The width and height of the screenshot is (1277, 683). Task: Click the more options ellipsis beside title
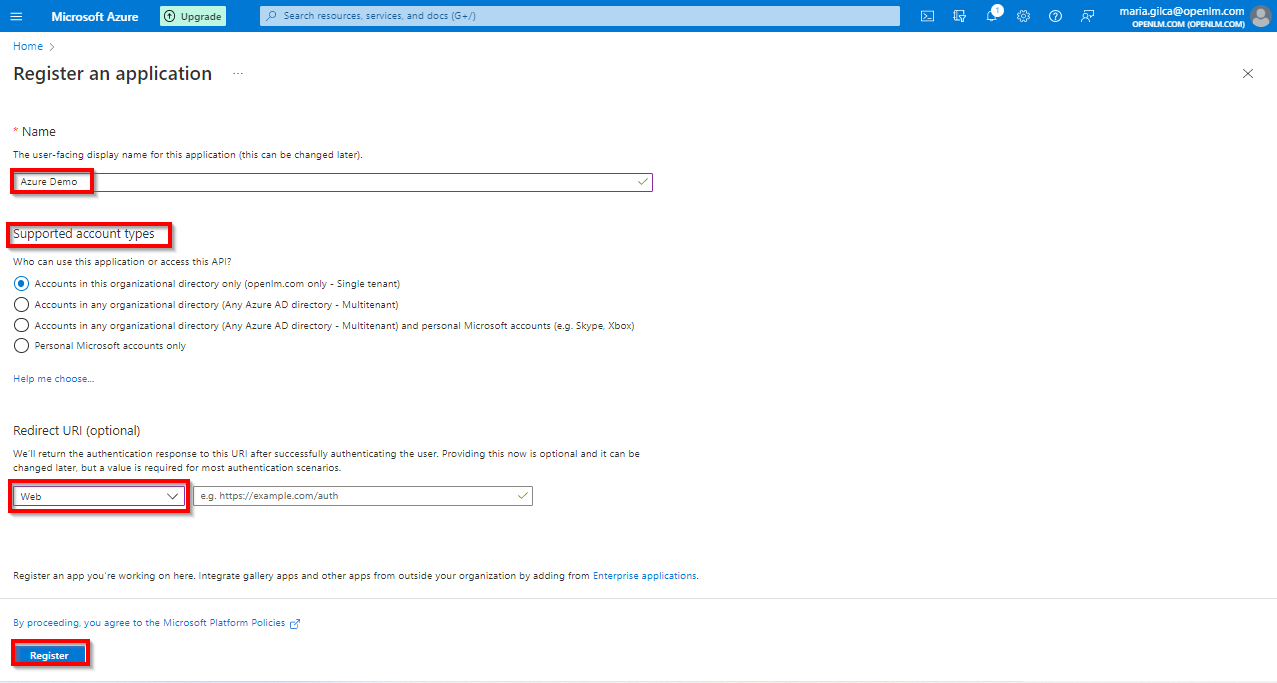238,74
